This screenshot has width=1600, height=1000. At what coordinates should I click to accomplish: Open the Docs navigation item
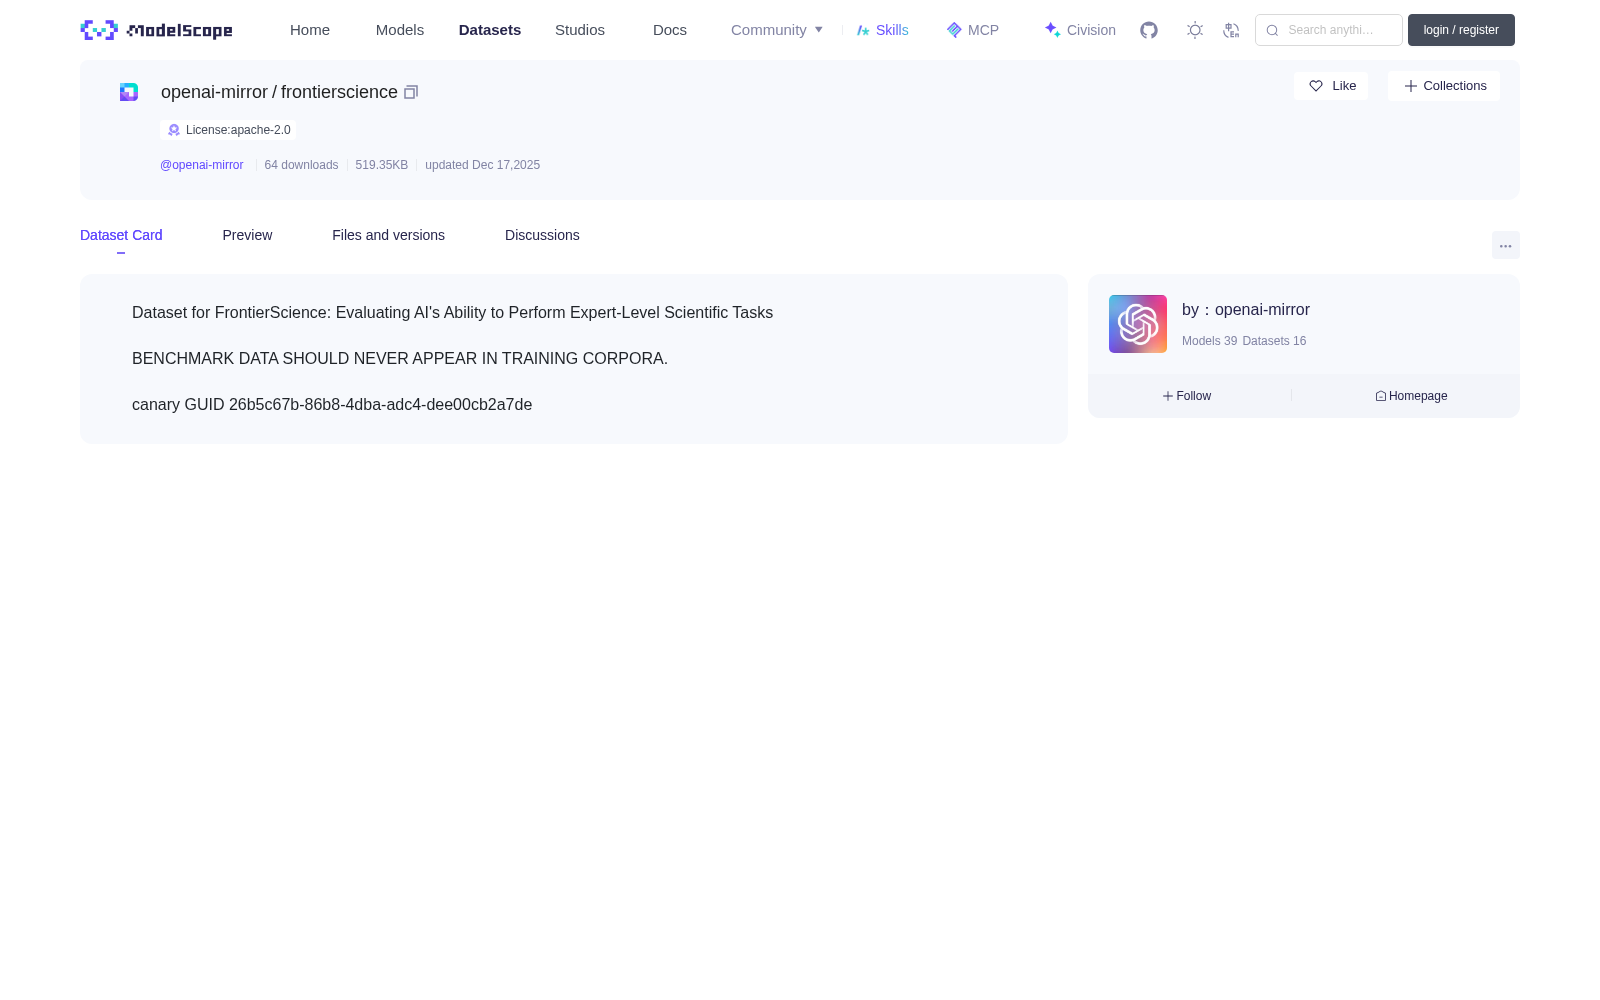coord(670,30)
